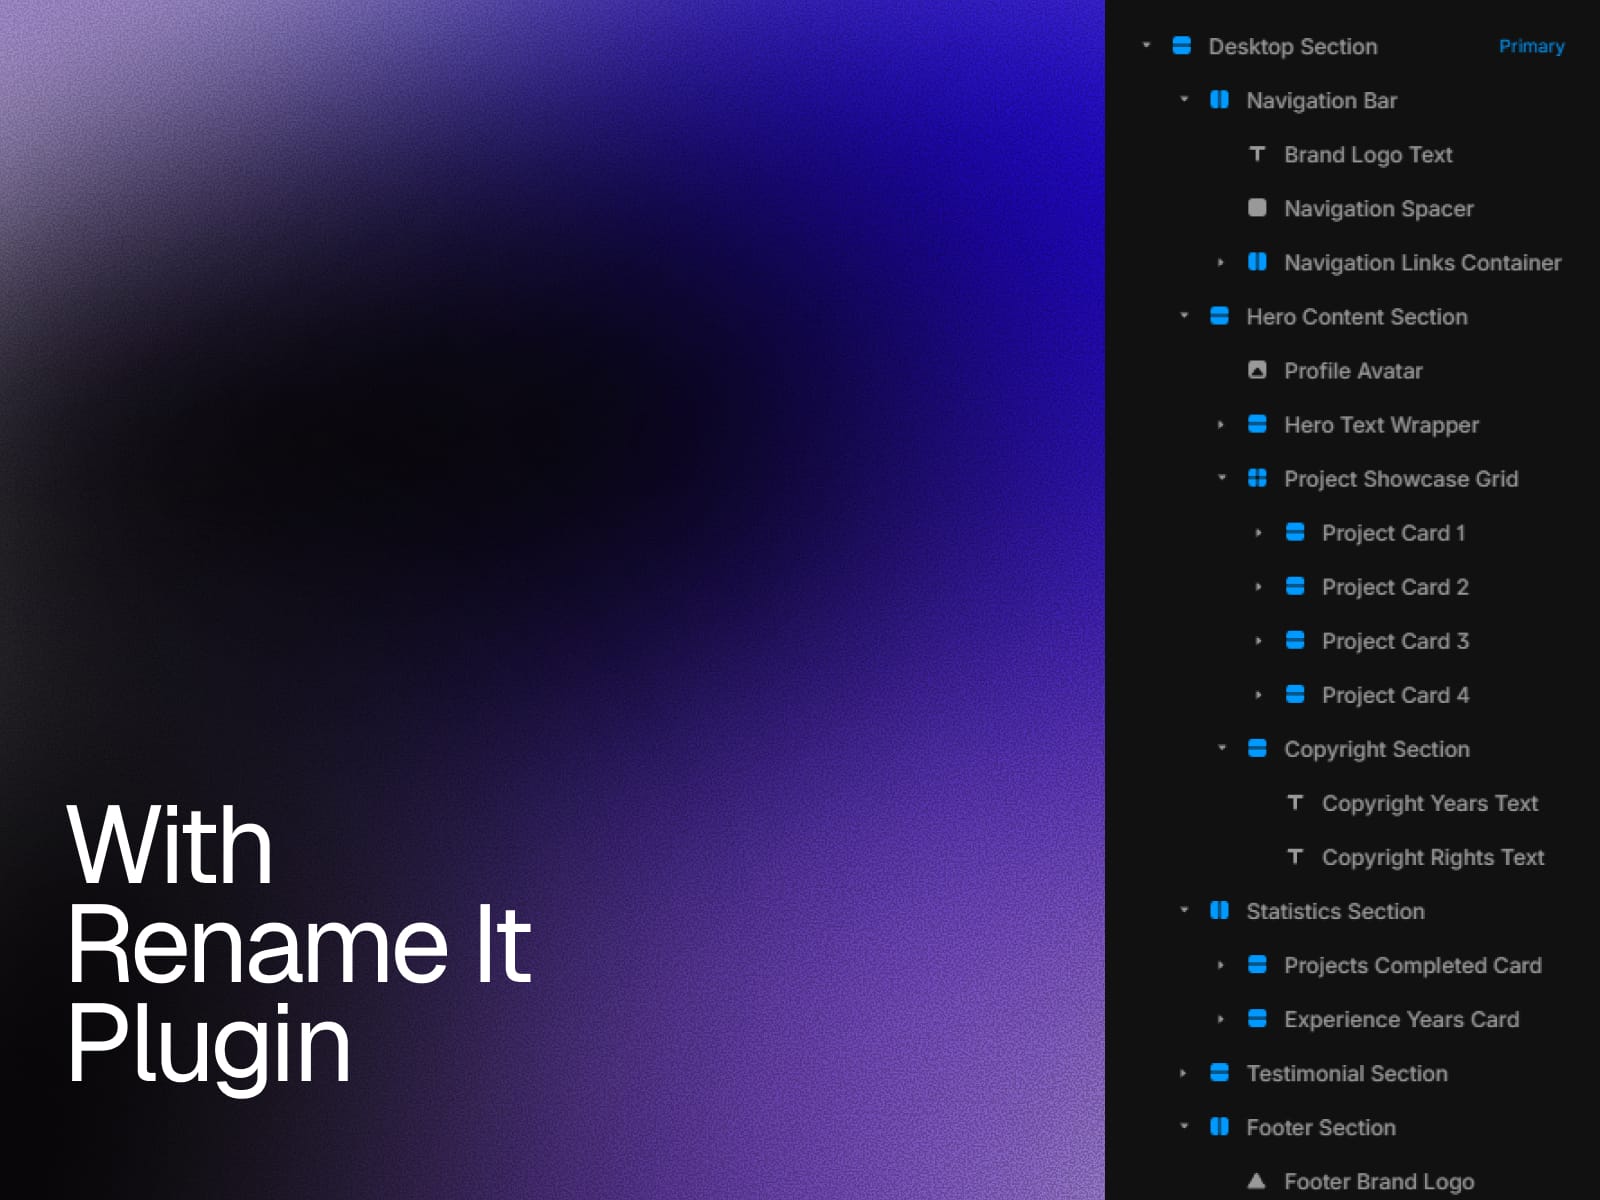This screenshot has width=1600, height=1200.
Task: Select the Hero Content Section layer
Action: pyautogui.click(x=1356, y=316)
